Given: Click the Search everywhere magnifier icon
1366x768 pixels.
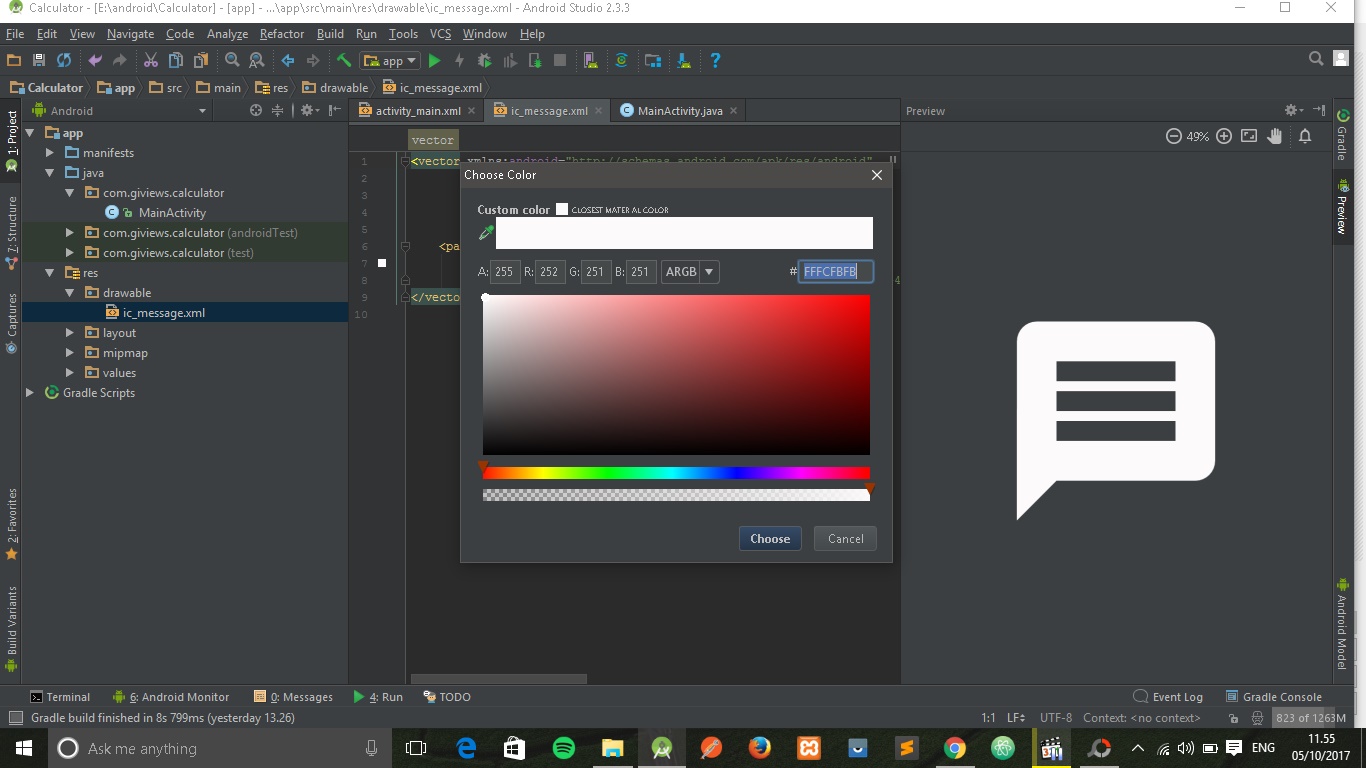Looking at the screenshot, I should [1315, 58].
